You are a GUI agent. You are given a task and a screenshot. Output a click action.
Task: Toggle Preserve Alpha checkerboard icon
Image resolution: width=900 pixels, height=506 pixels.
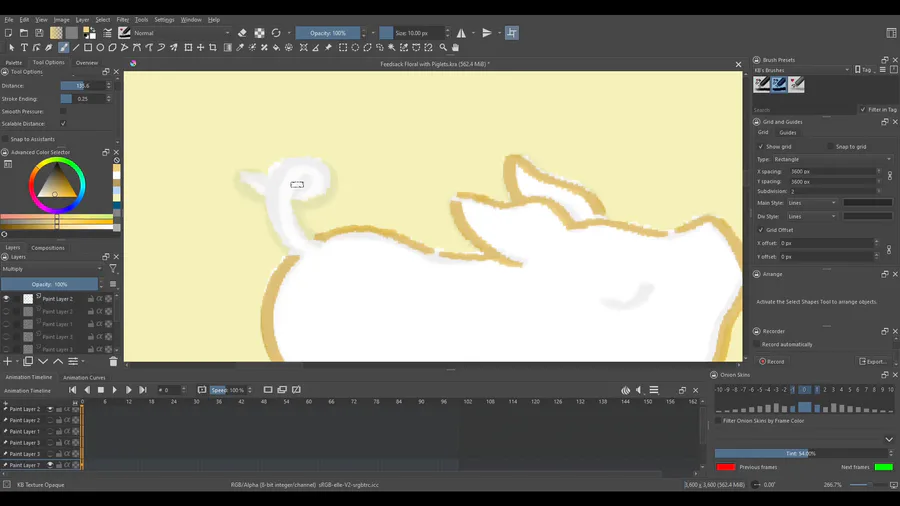(x=259, y=33)
